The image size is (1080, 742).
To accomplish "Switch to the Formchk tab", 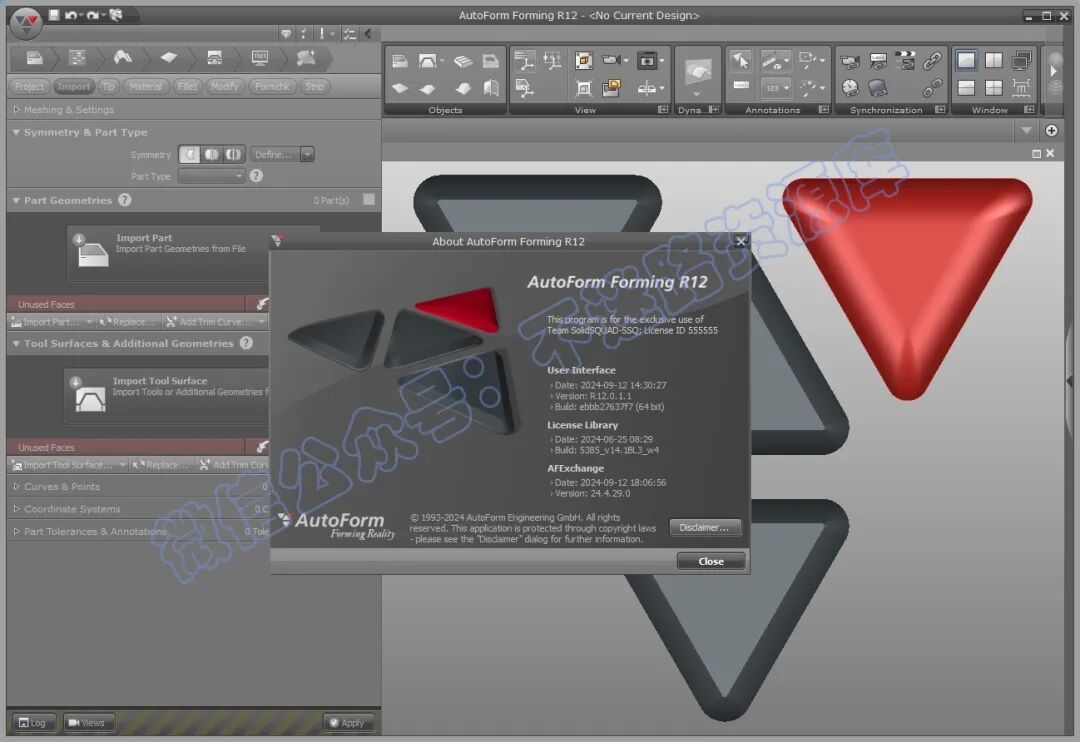I will pos(272,87).
